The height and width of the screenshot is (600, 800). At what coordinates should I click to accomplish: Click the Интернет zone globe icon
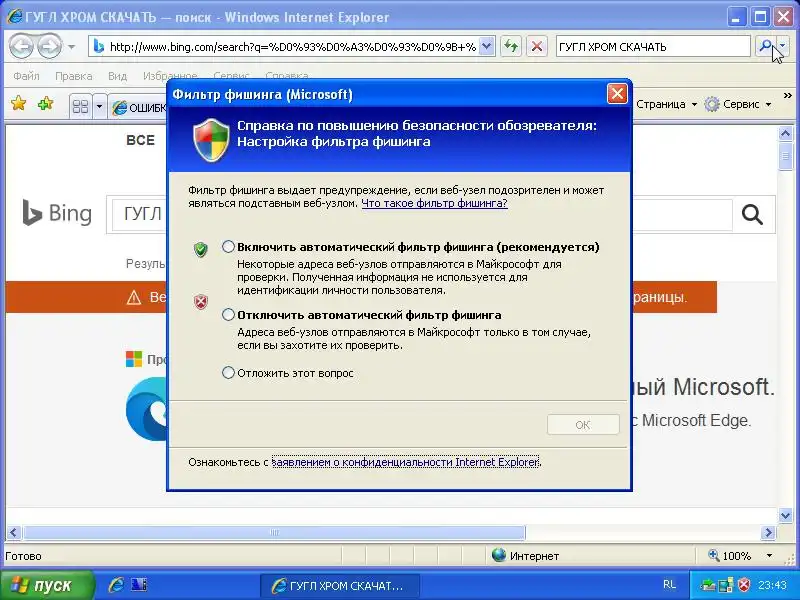pyautogui.click(x=498, y=555)
